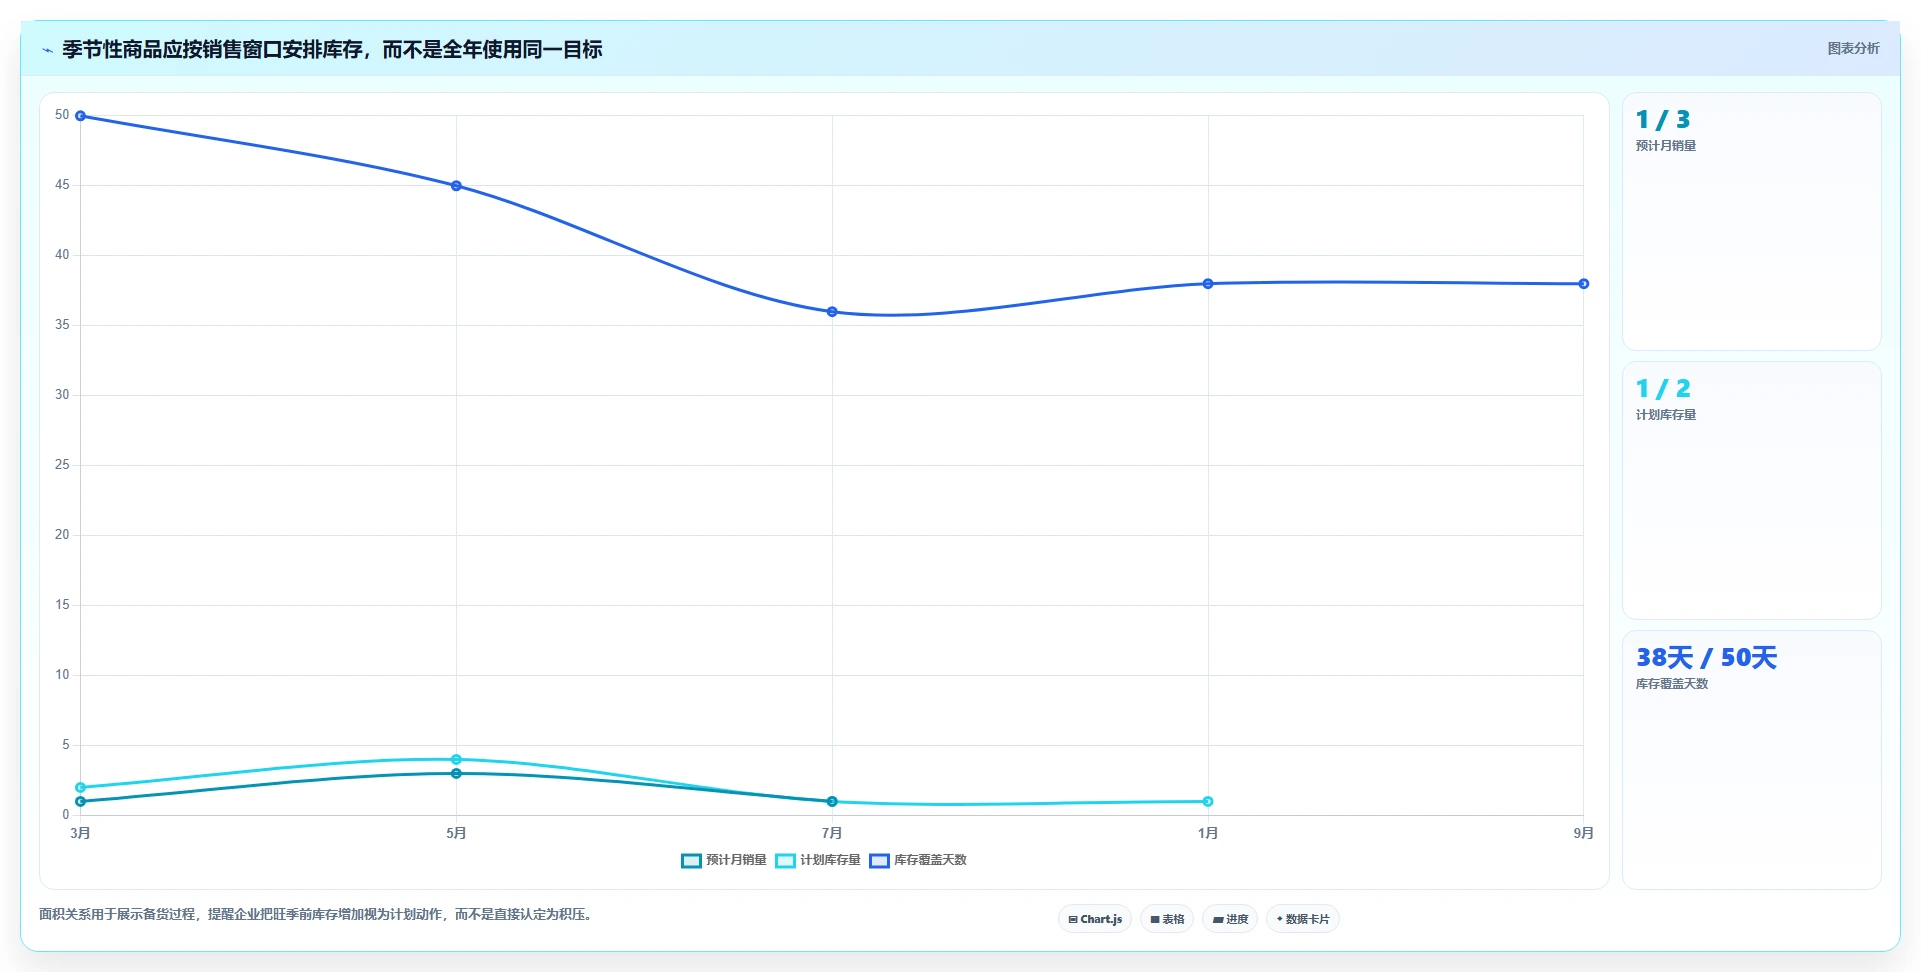Click the x-axis label 1月
Viewport: 1921px width, 972px height.
click(x=1208, y=834)
